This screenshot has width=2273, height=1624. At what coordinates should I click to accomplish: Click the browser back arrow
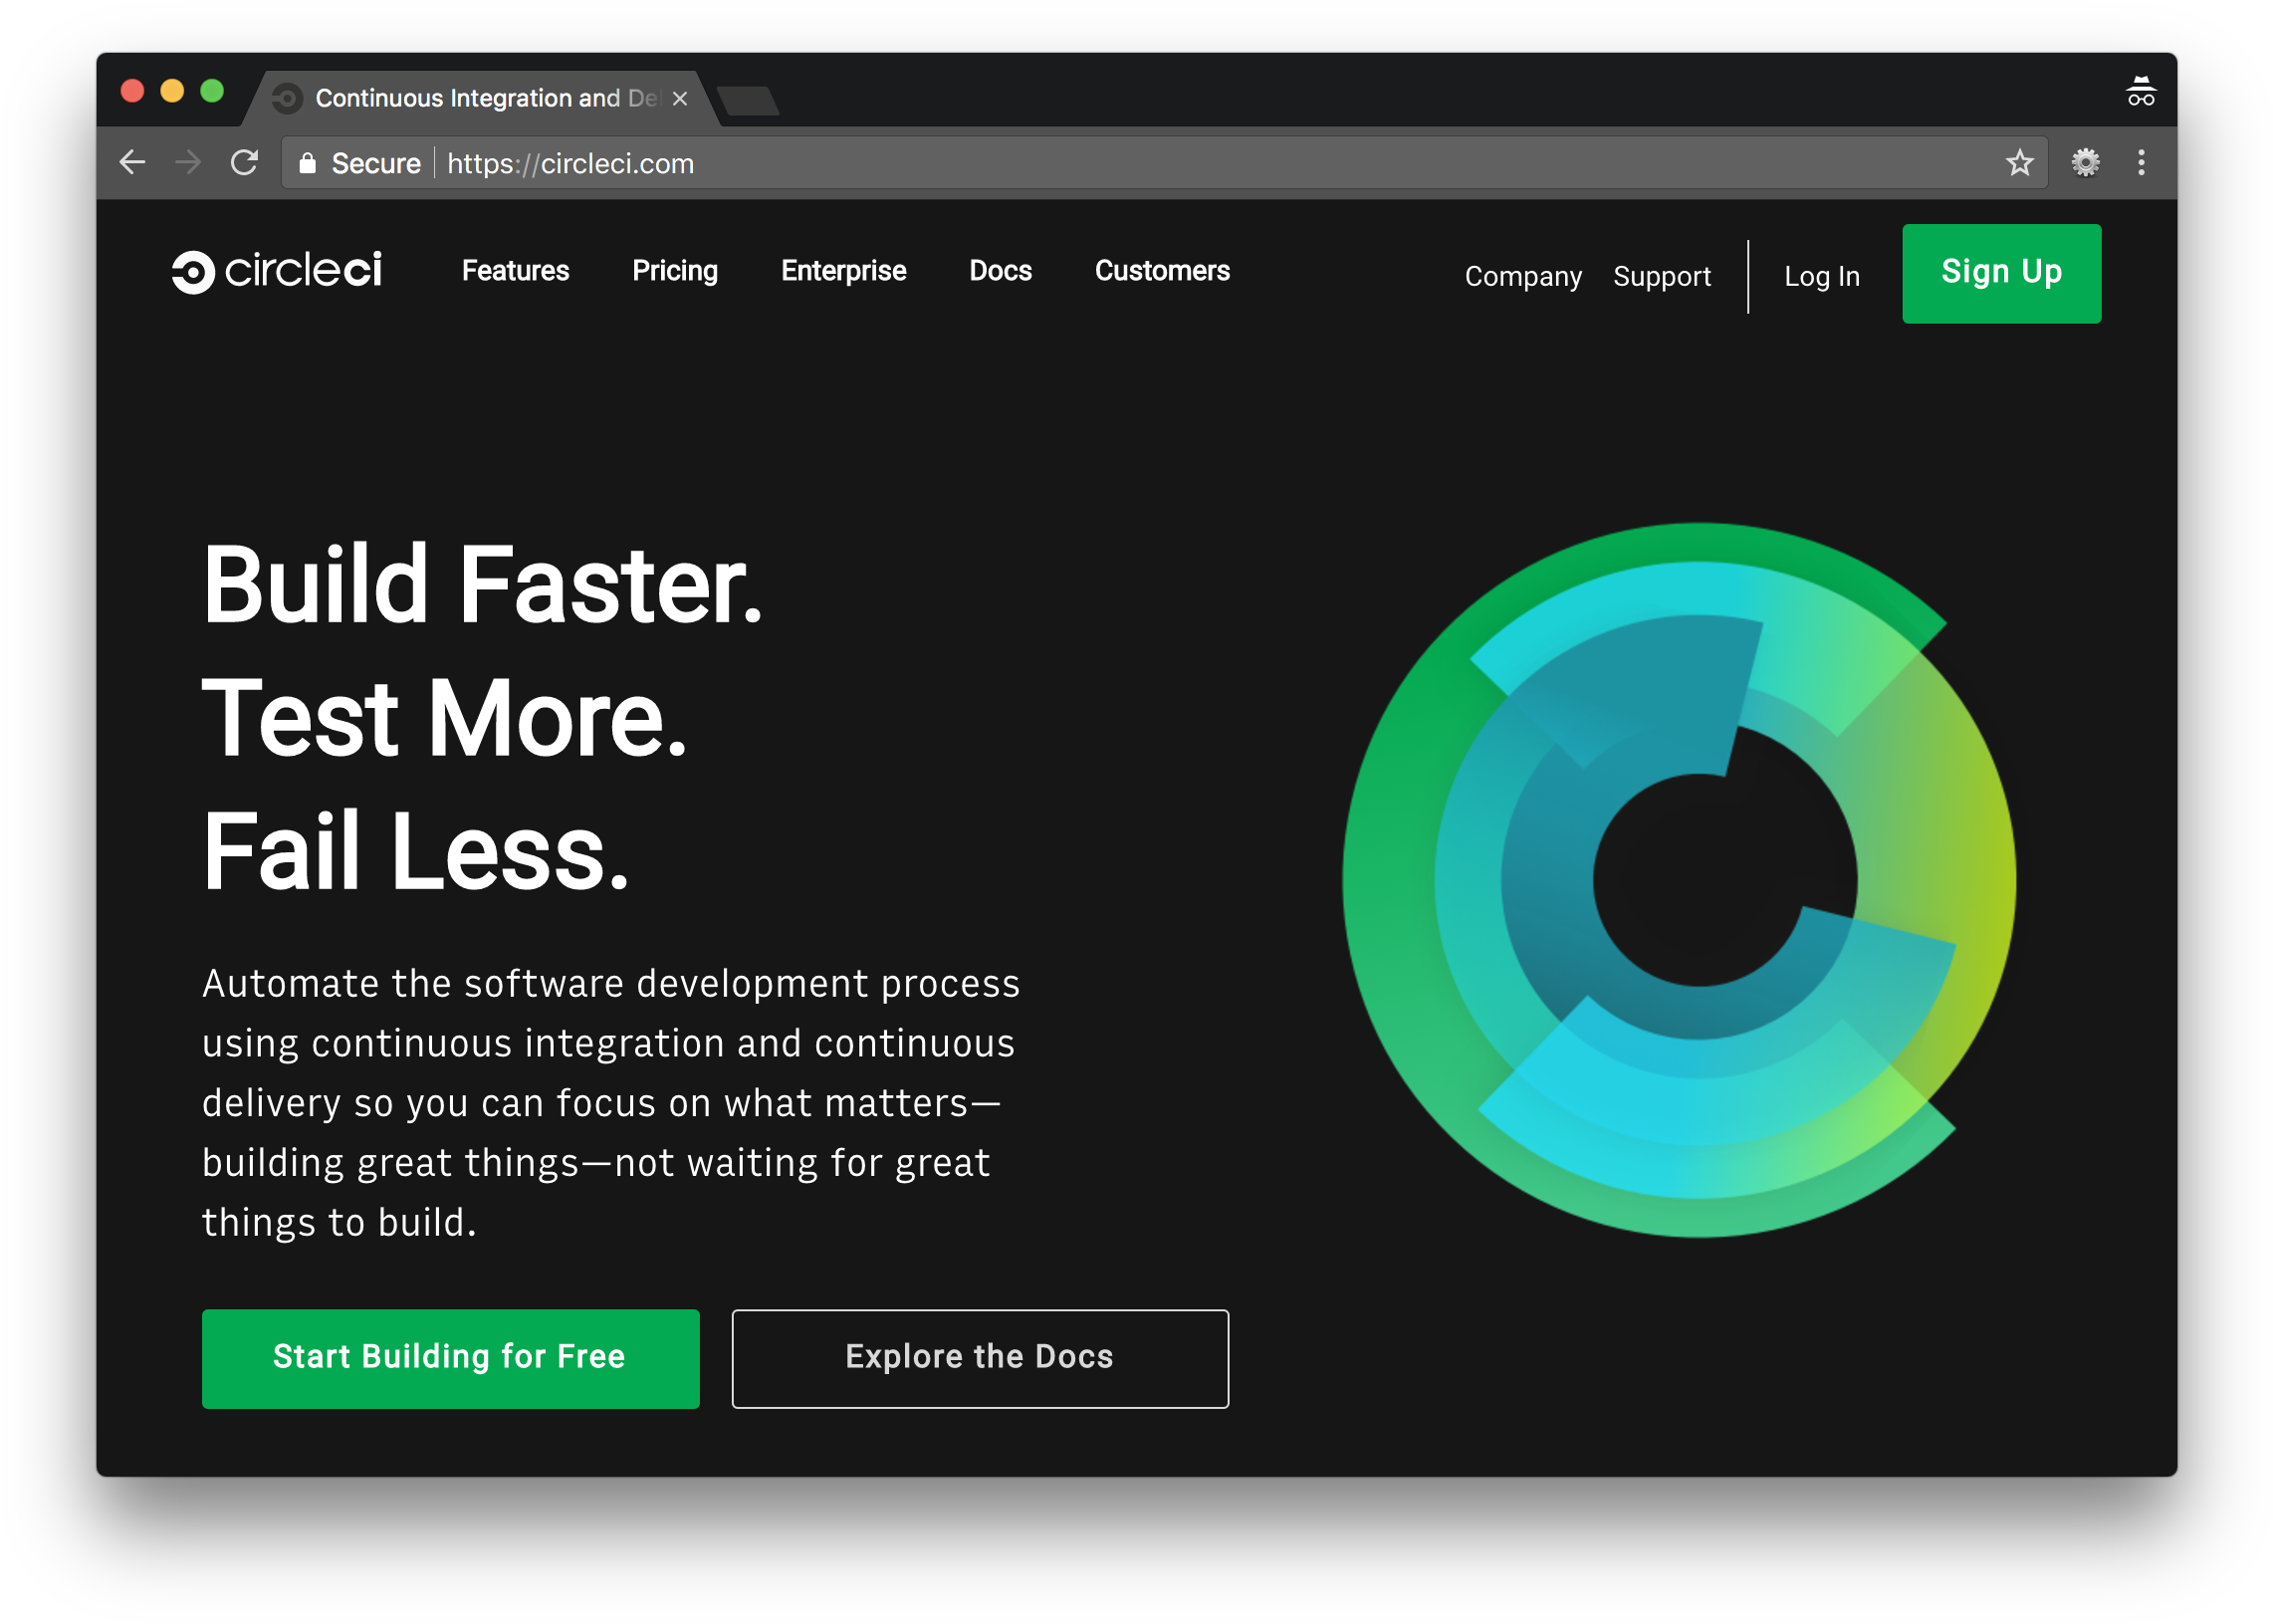132,162
